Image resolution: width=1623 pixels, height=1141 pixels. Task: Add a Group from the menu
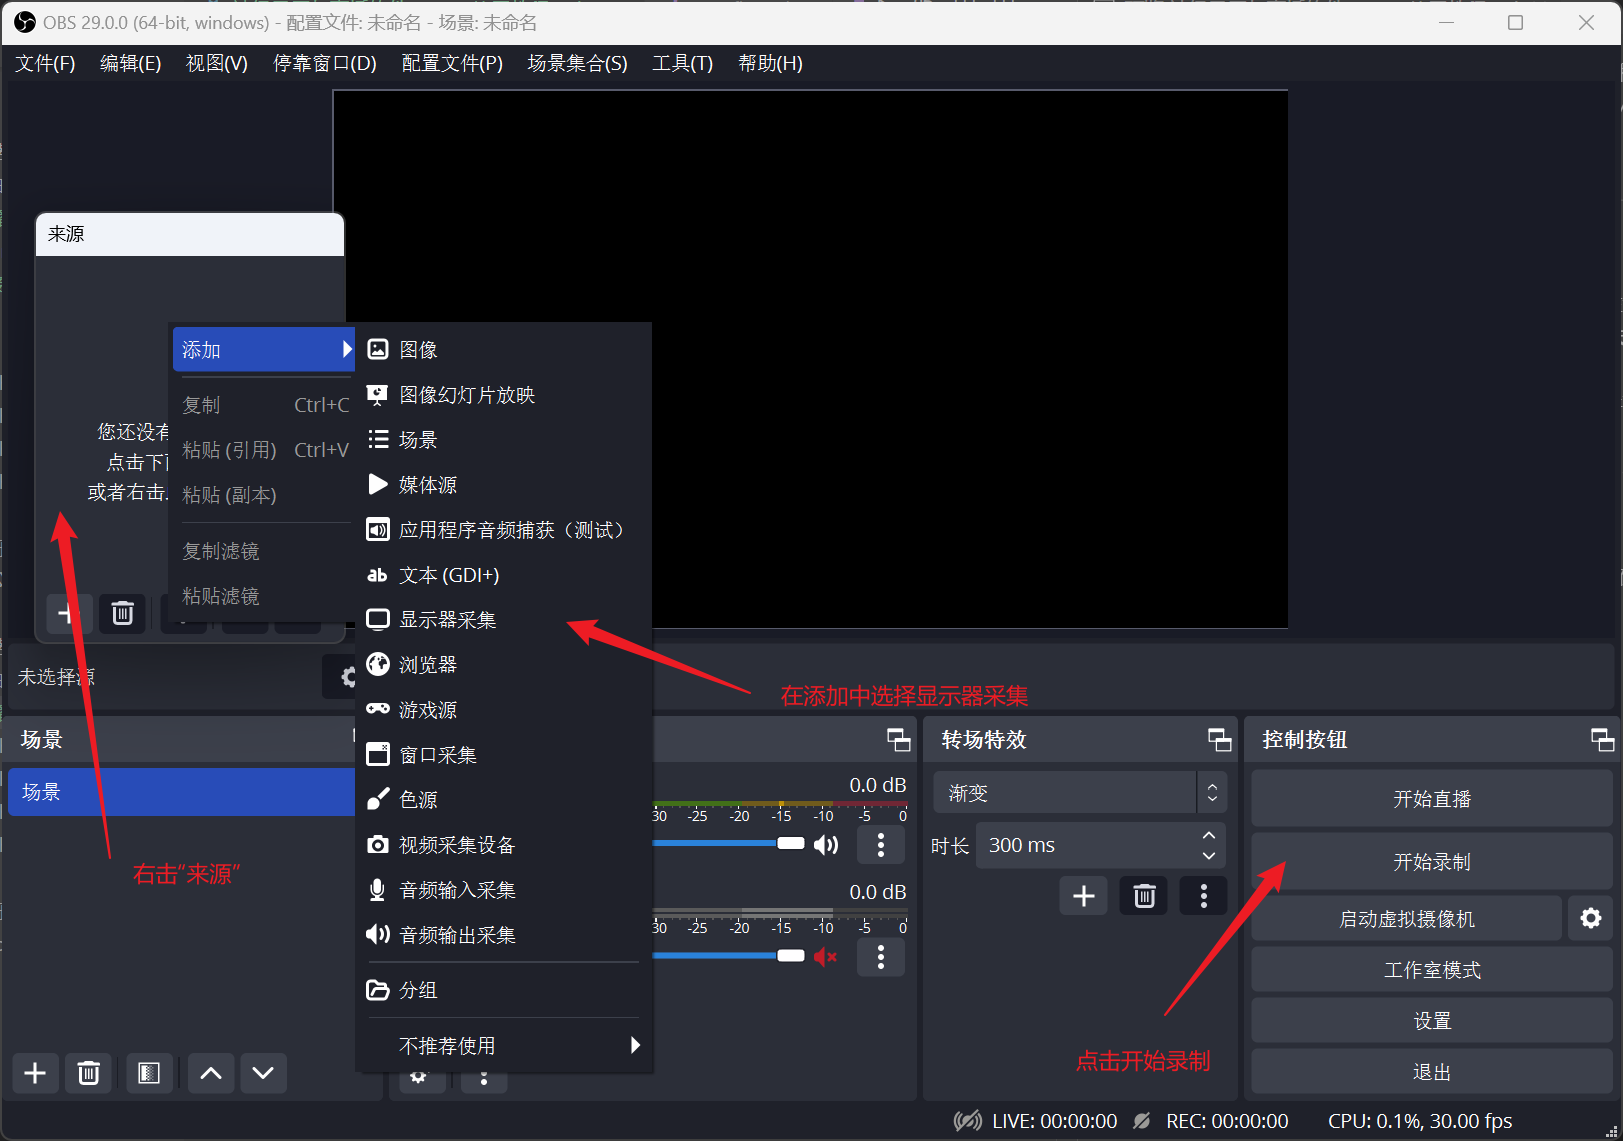click(503, 989)
